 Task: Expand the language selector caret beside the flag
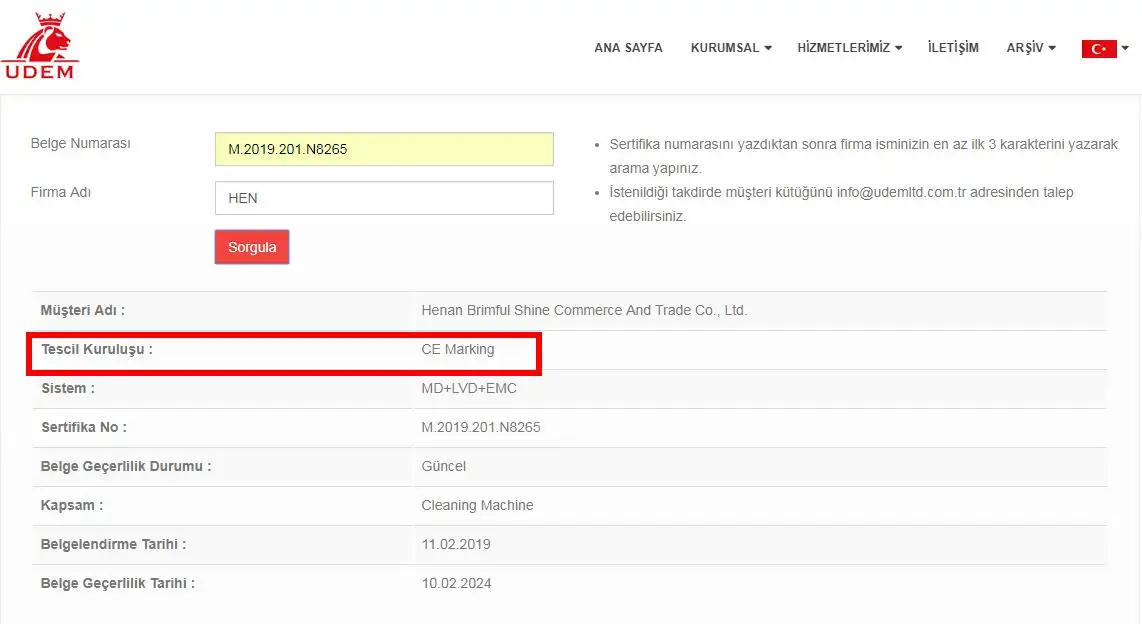coord(1125,48)
